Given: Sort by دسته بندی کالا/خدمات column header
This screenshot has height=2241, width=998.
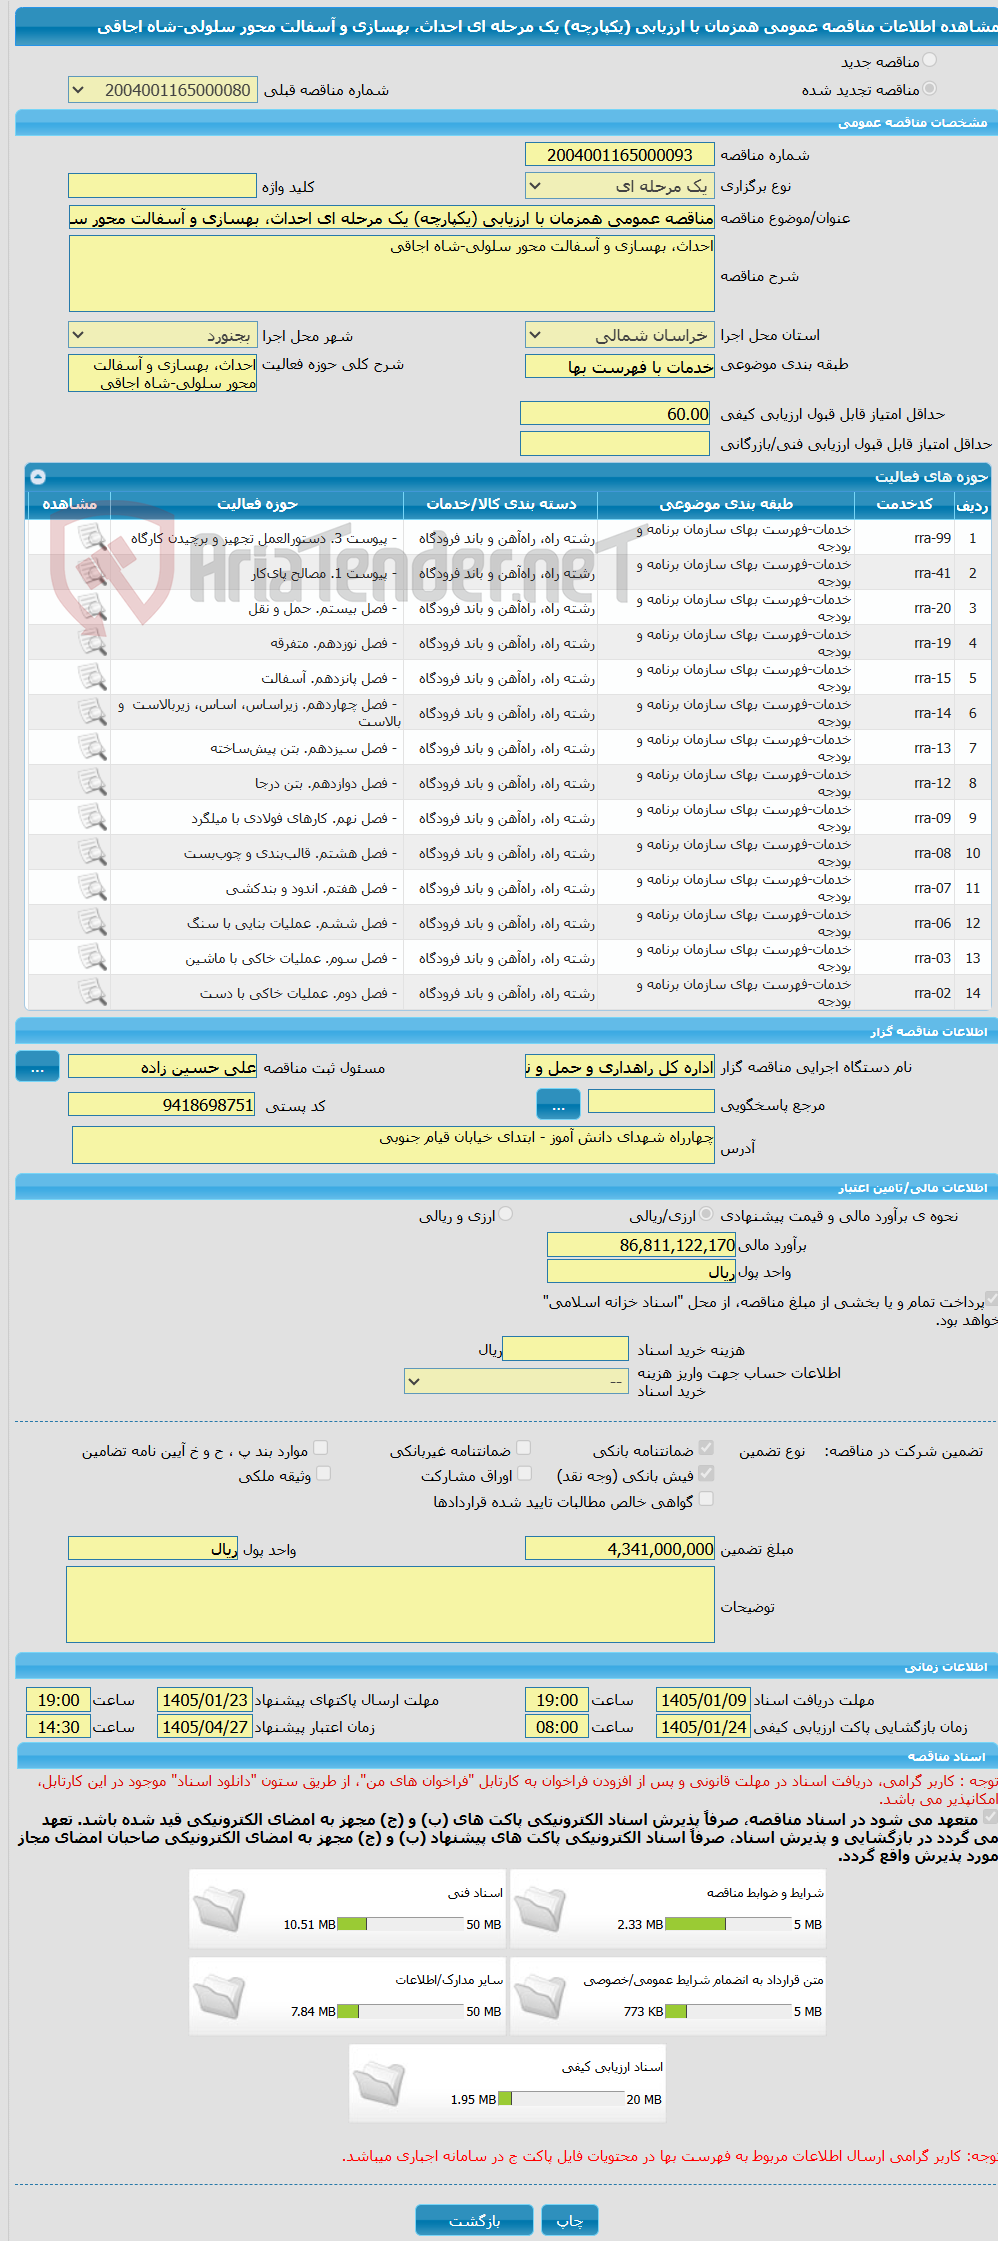Looking at the screenshot, I should coord(501,504).
